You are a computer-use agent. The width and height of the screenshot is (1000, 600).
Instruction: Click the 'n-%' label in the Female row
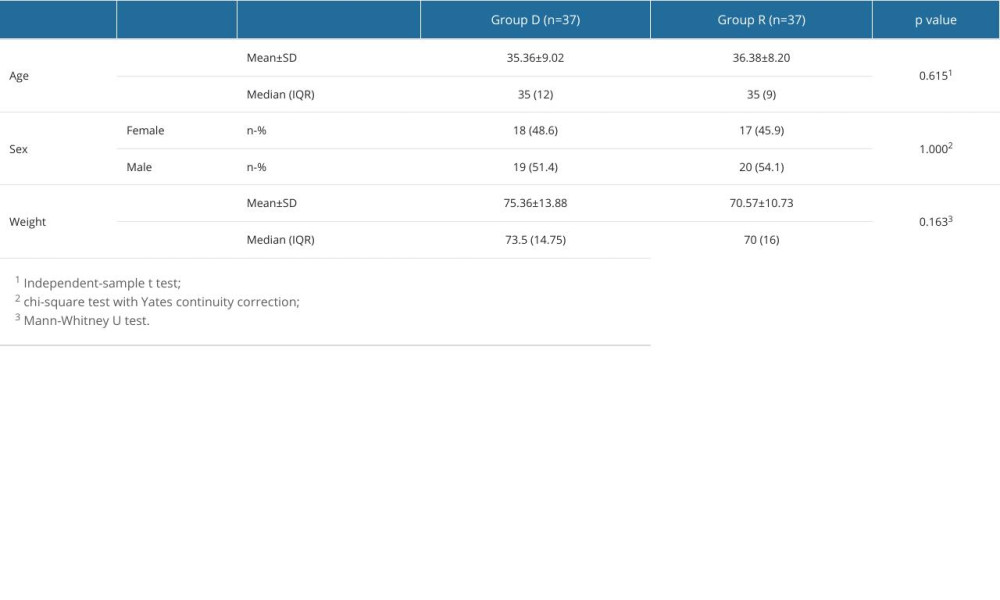256,131
